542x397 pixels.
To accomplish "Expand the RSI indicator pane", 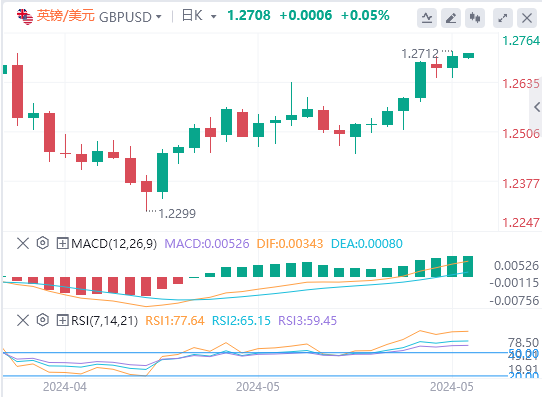I will [63, 320].
